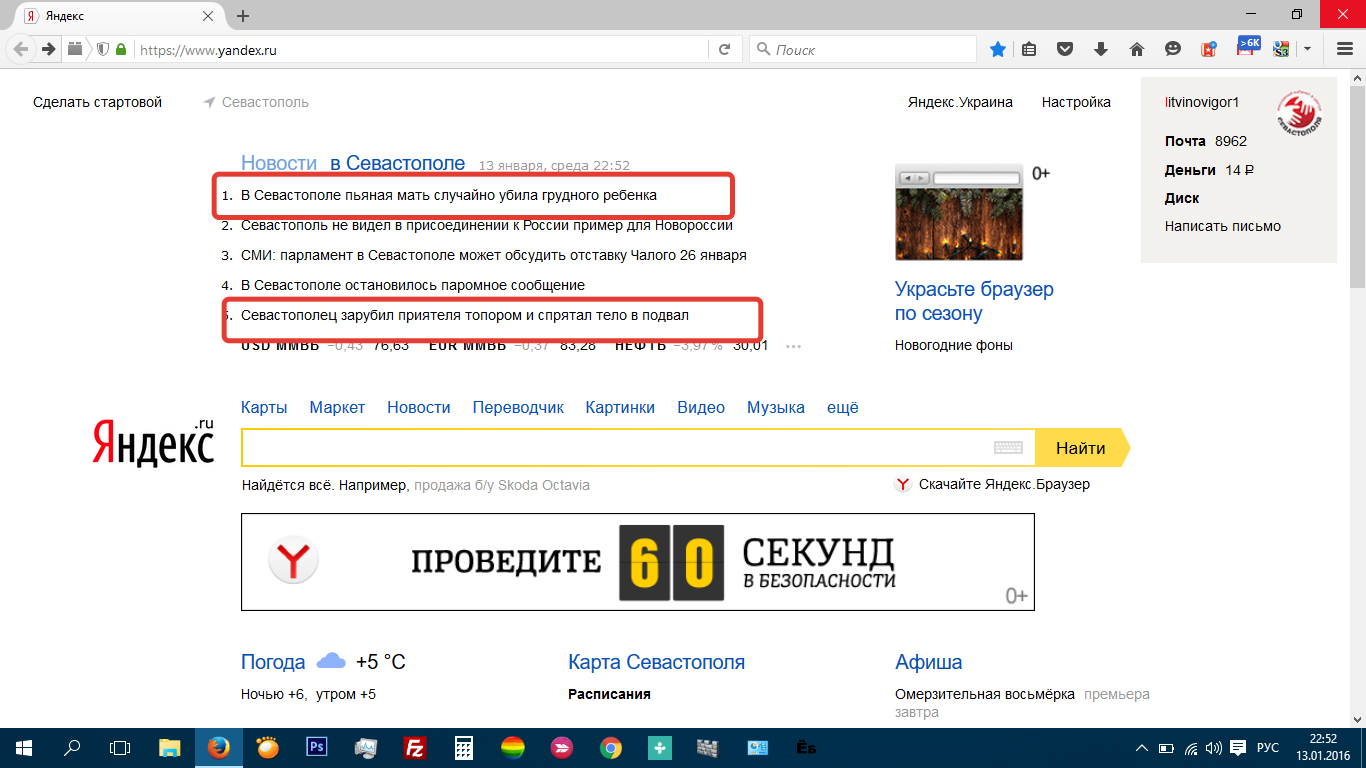Click the 60 секунд в безопасности banner
Viewport: 1366px width, 768px height.
(x=638, y=562)
